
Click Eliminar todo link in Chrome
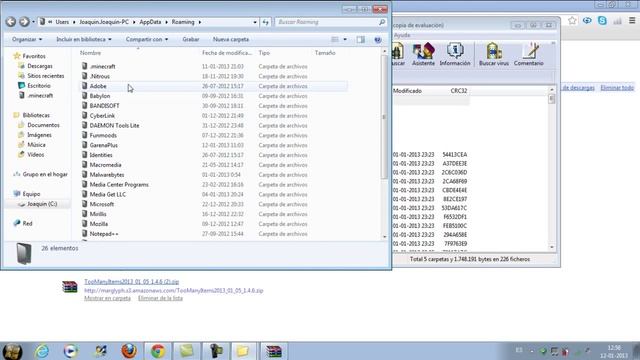coord(617,88)
